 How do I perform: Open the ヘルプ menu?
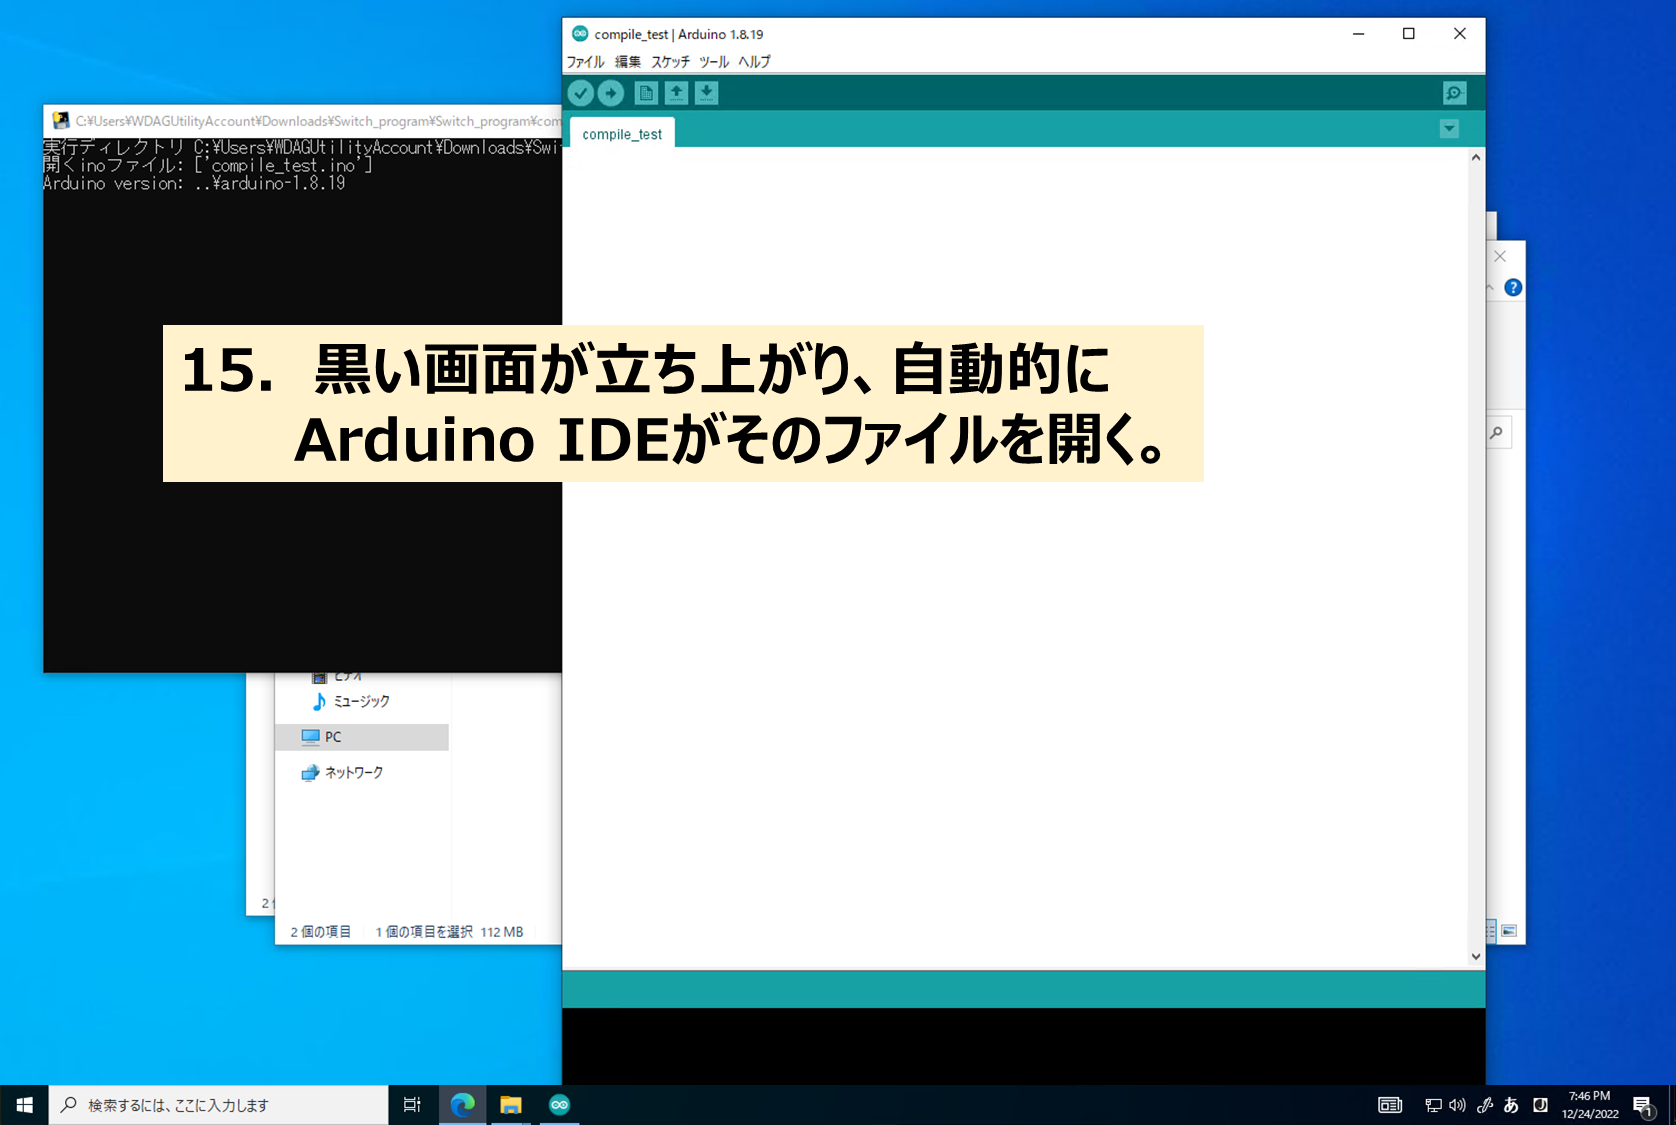point(754,62)
